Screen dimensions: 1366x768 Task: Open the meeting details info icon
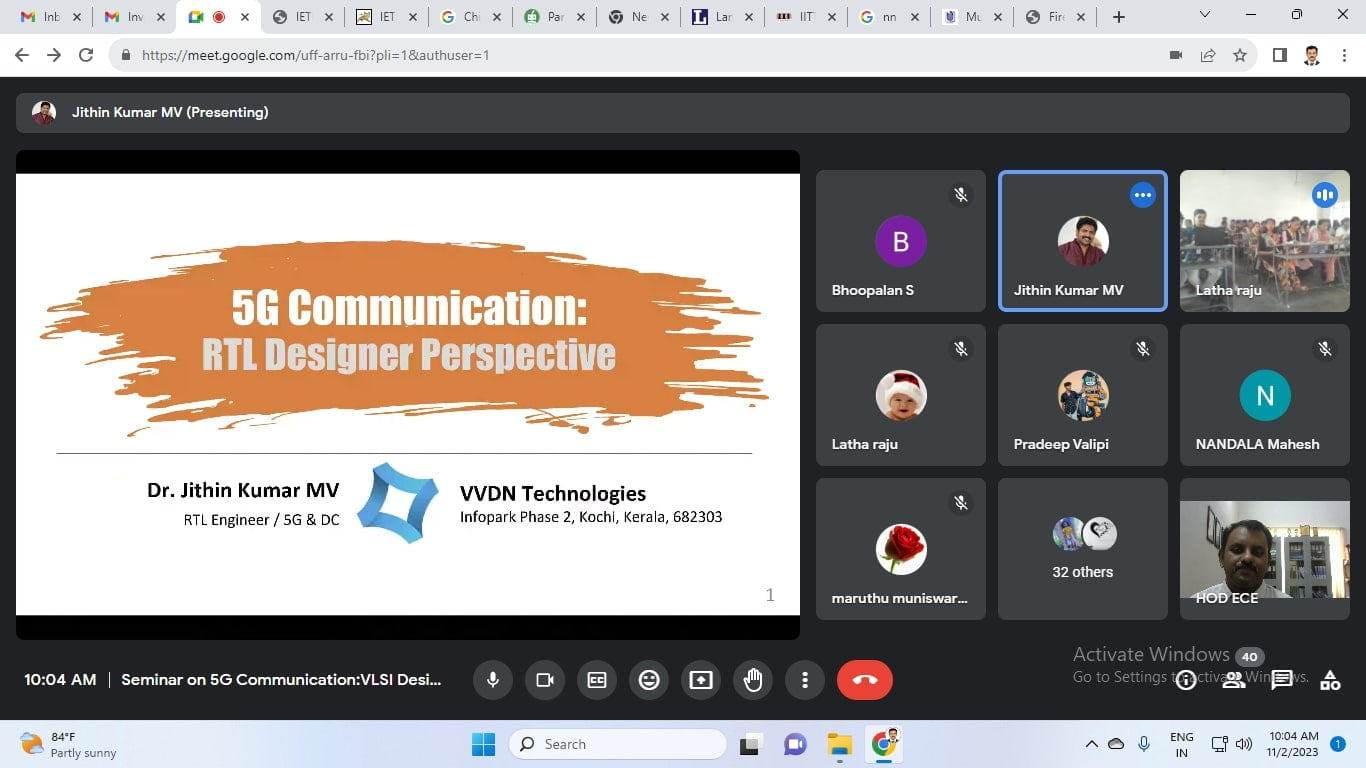pyautogui.click(x=1186, y=681)
